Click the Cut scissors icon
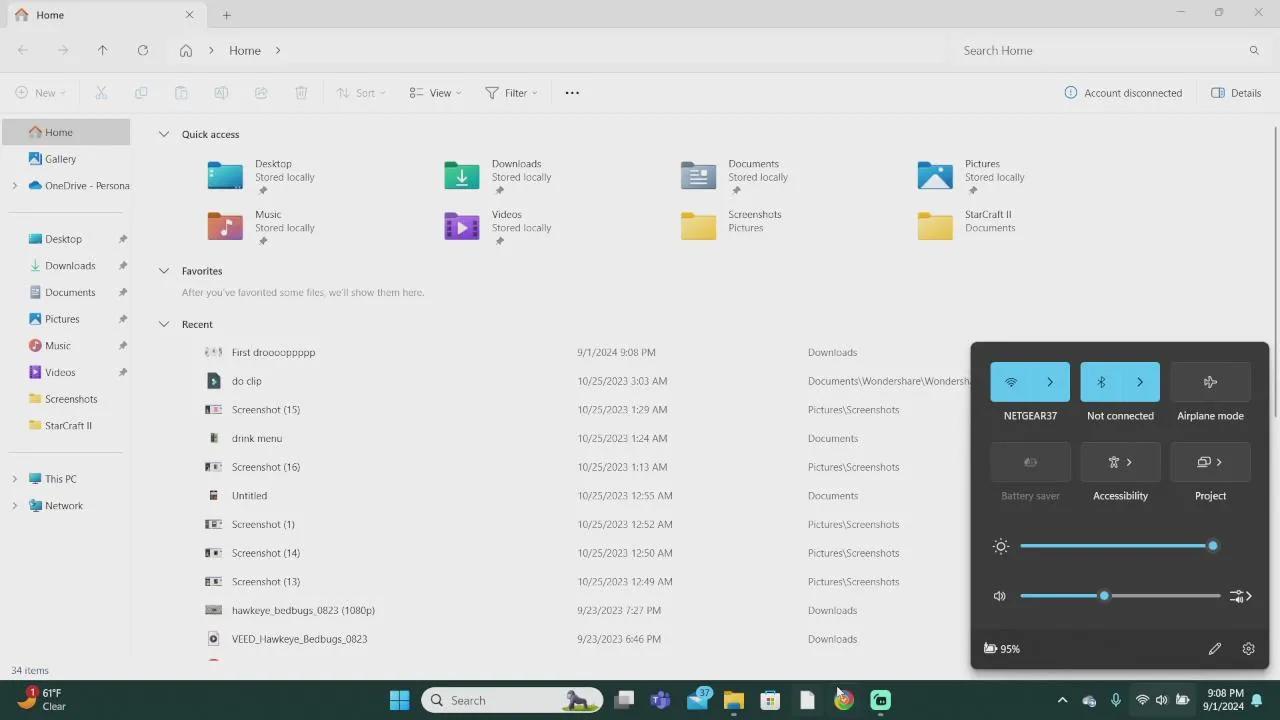This screenshot has height=720, width=1280. (101, 93)
